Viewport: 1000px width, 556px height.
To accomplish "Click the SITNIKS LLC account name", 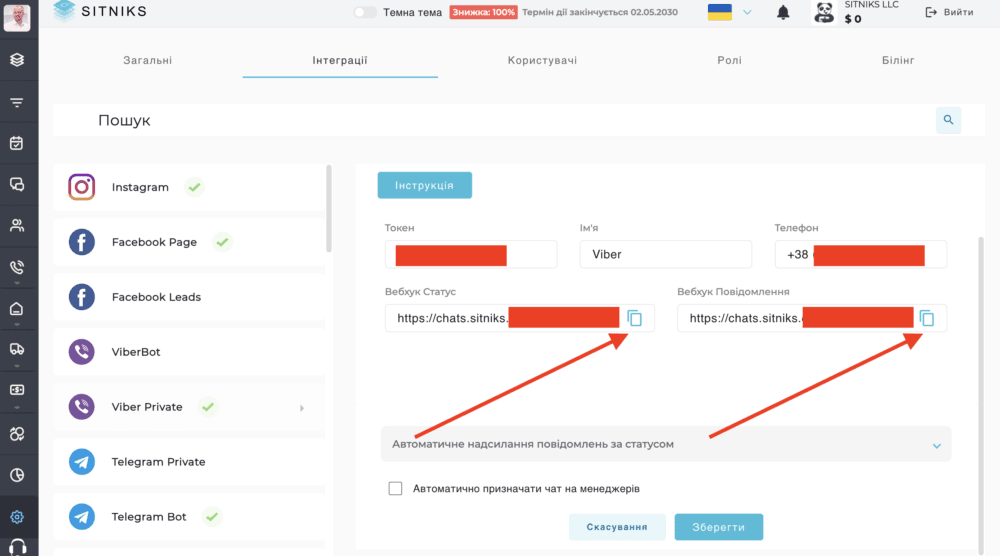I will coord(871,4).
